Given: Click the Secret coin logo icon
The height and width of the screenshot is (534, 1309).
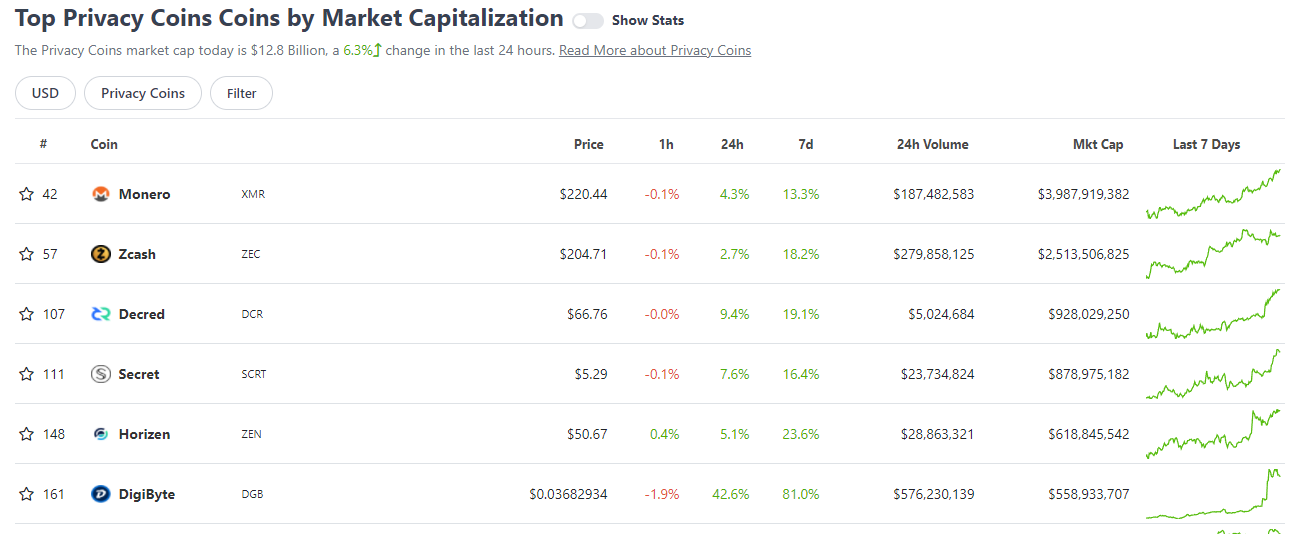Looking at the screenshot, I should (100, 374).
